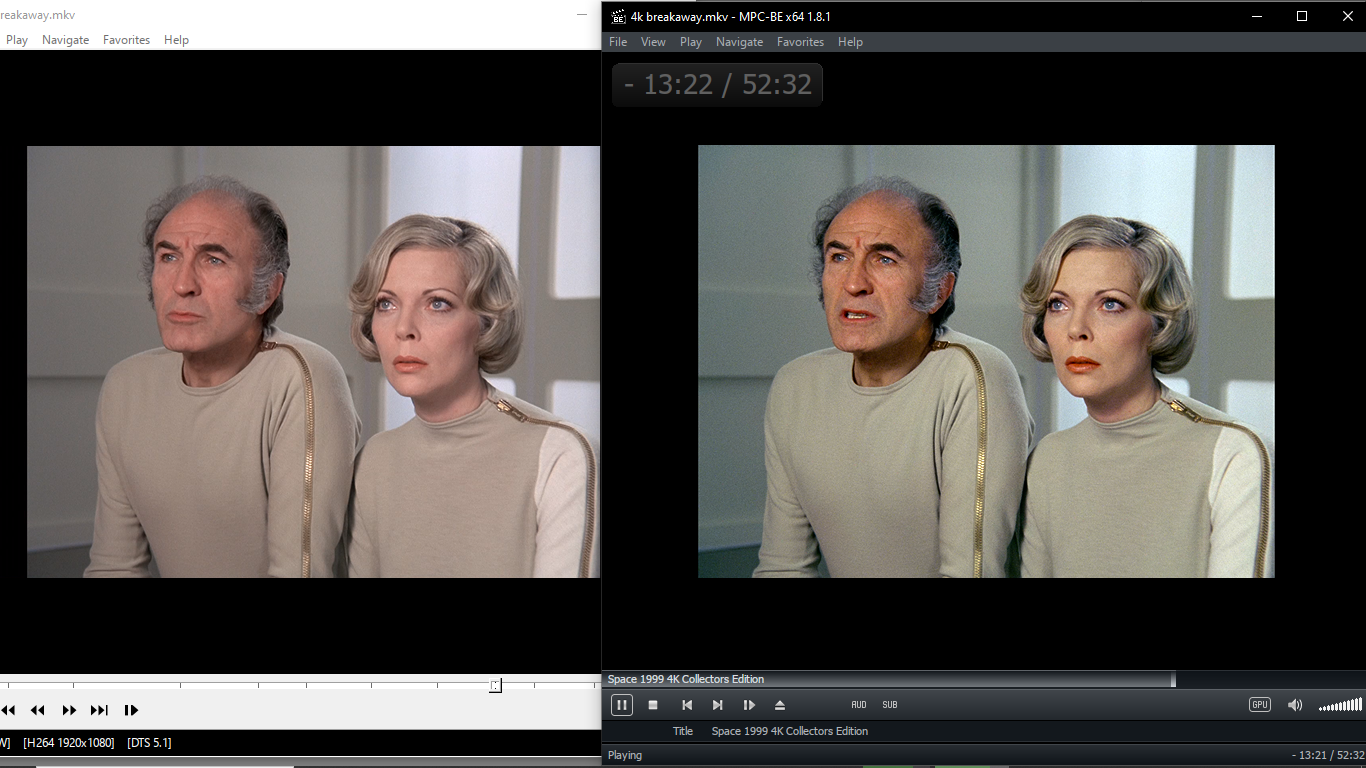Click the '[H264 1920x1080]' status entry

[x=69, y=742]
